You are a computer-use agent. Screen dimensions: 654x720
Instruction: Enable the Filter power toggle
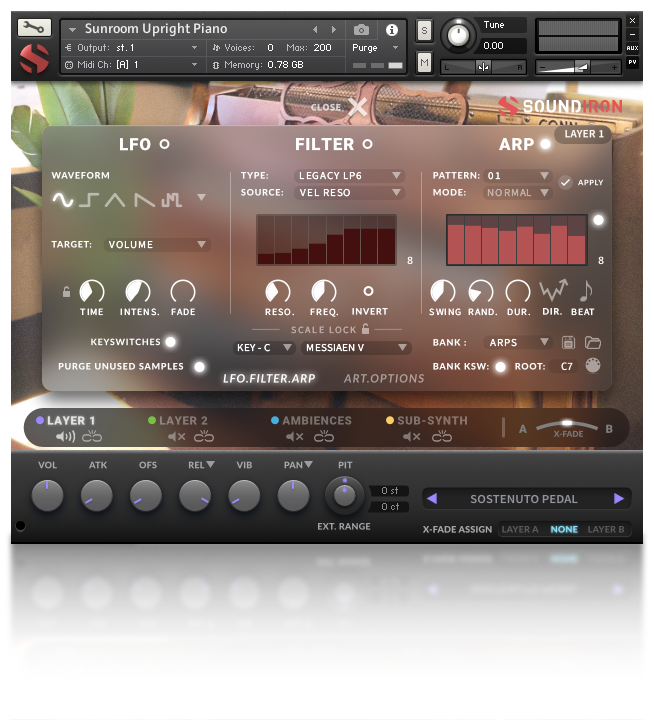pyautogui.click(x=367, y=144)
